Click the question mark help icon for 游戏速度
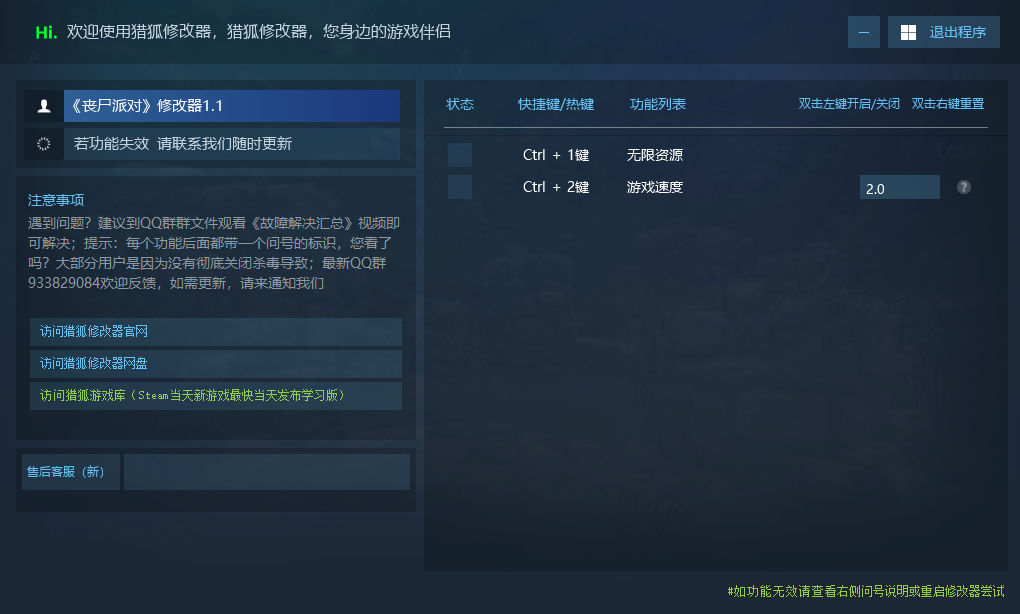Image resolution: width=1020 pixels, height=614 pixels. tap(963, 187)
